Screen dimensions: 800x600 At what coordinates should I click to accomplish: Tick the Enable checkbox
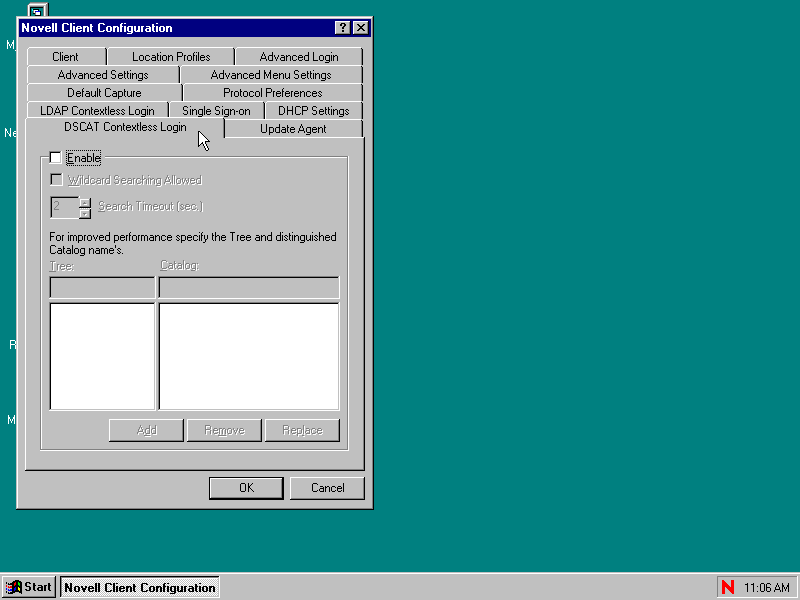(x=56, y=158)
